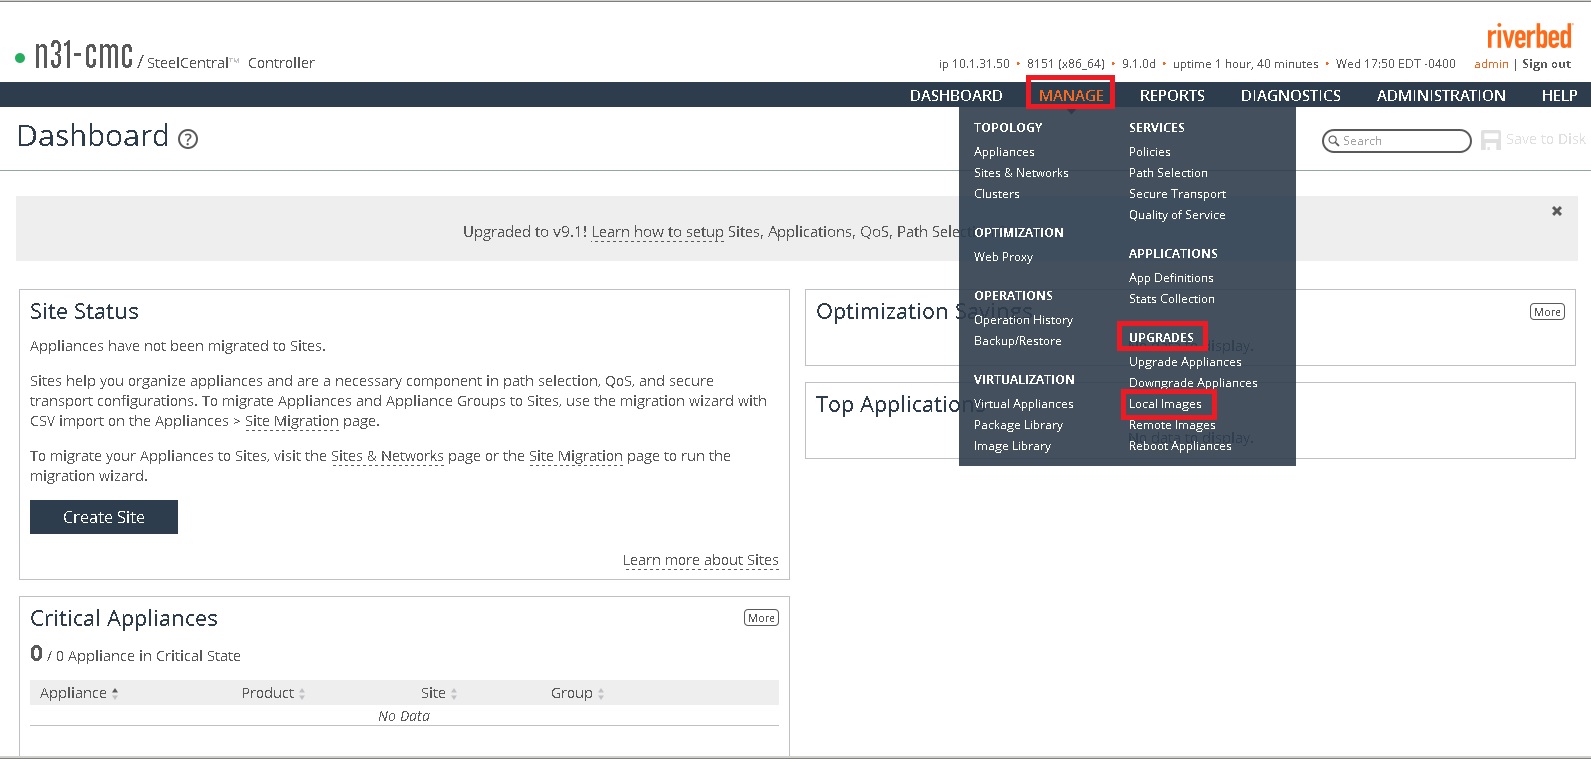Sort the table by Group column
Viewport: 1591px width, 759px height.
pyautogui.click(x=577, y=693)
